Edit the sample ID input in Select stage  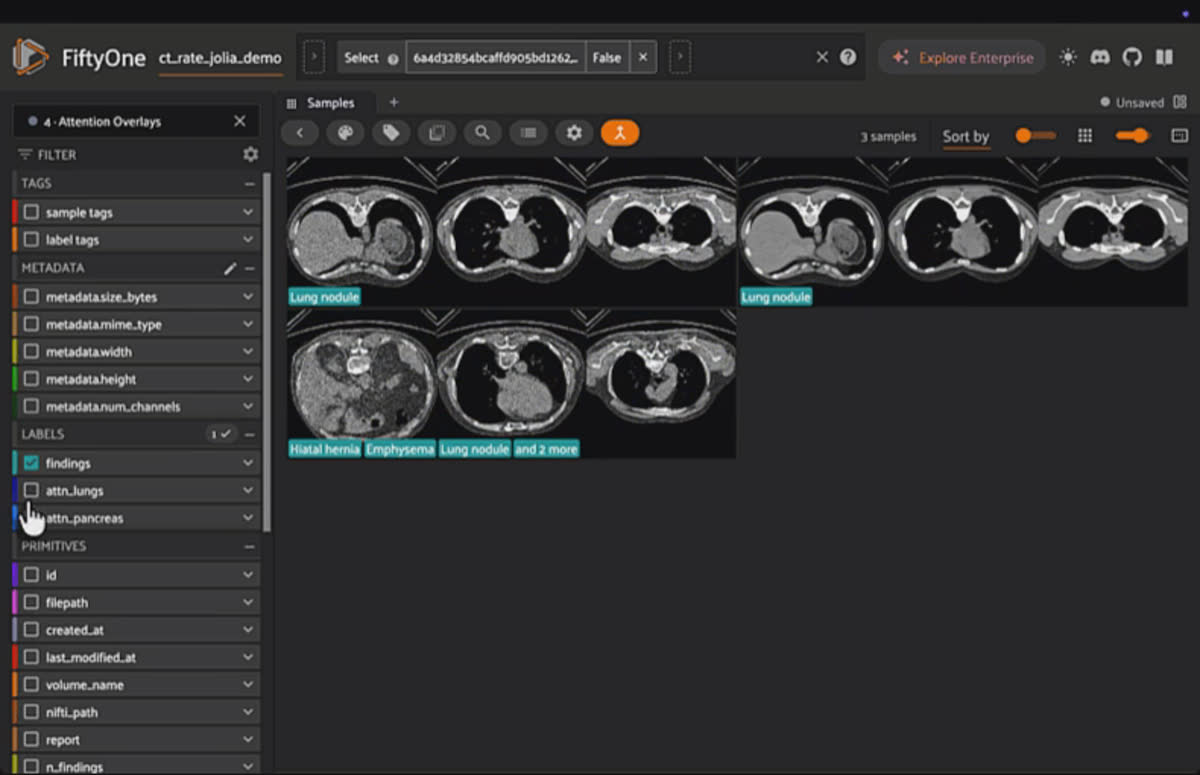coord(496,57)
